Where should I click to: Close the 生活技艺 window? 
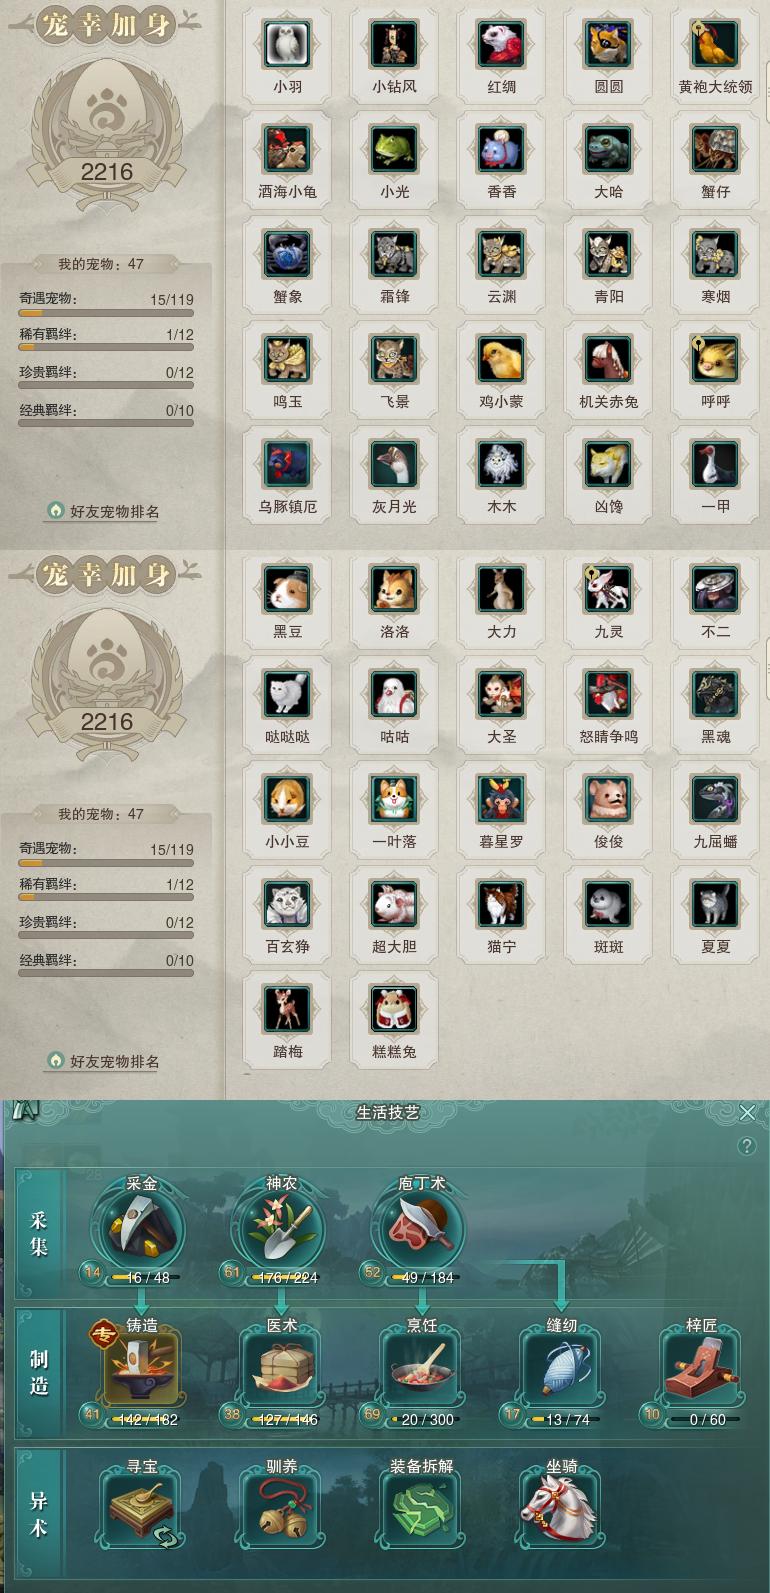coord(747,1112)
